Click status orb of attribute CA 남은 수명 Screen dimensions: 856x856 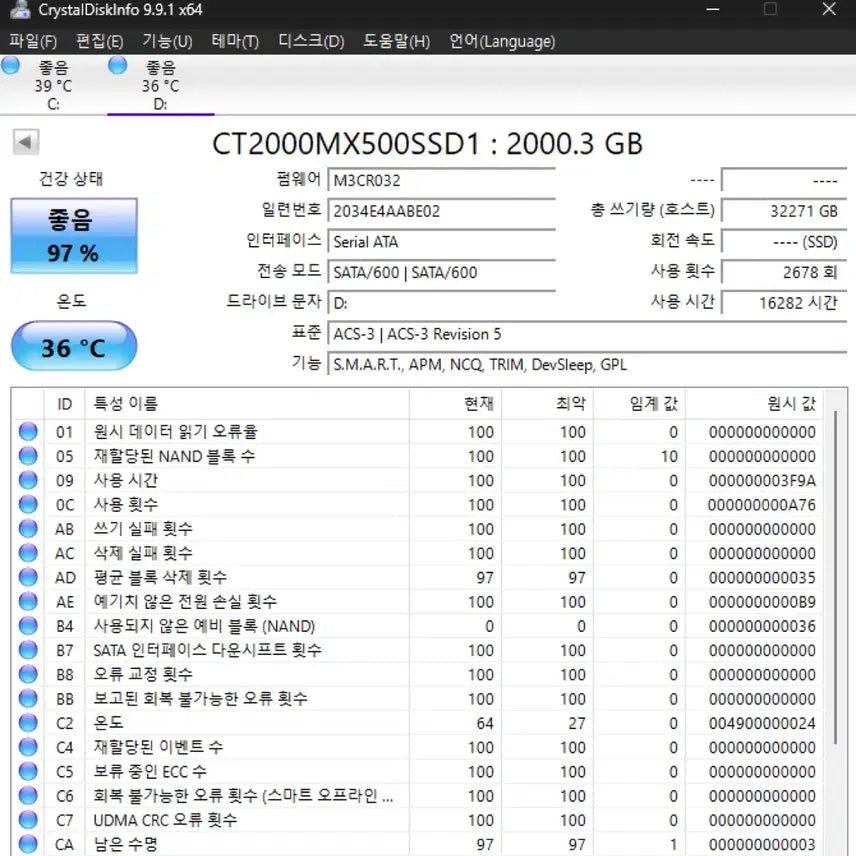pyautogui.click(x=28, y=844)
